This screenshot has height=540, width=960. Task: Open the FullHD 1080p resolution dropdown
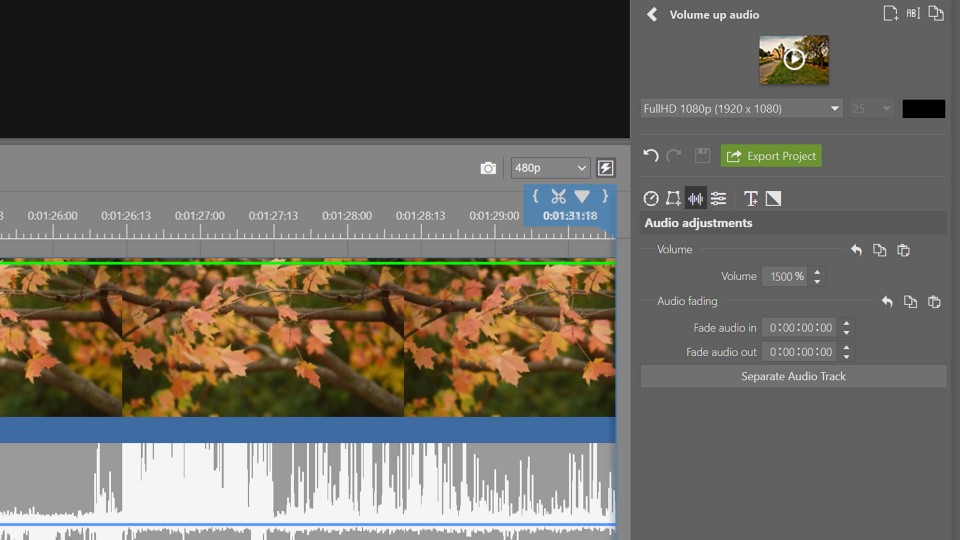(x=742, y=109)
